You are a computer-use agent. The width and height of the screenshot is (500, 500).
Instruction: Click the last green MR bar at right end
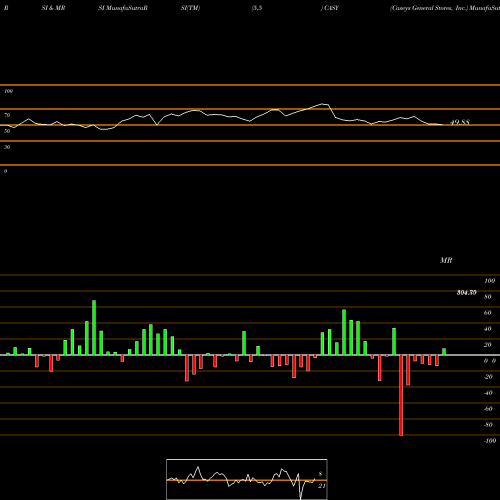click(444, 352)
